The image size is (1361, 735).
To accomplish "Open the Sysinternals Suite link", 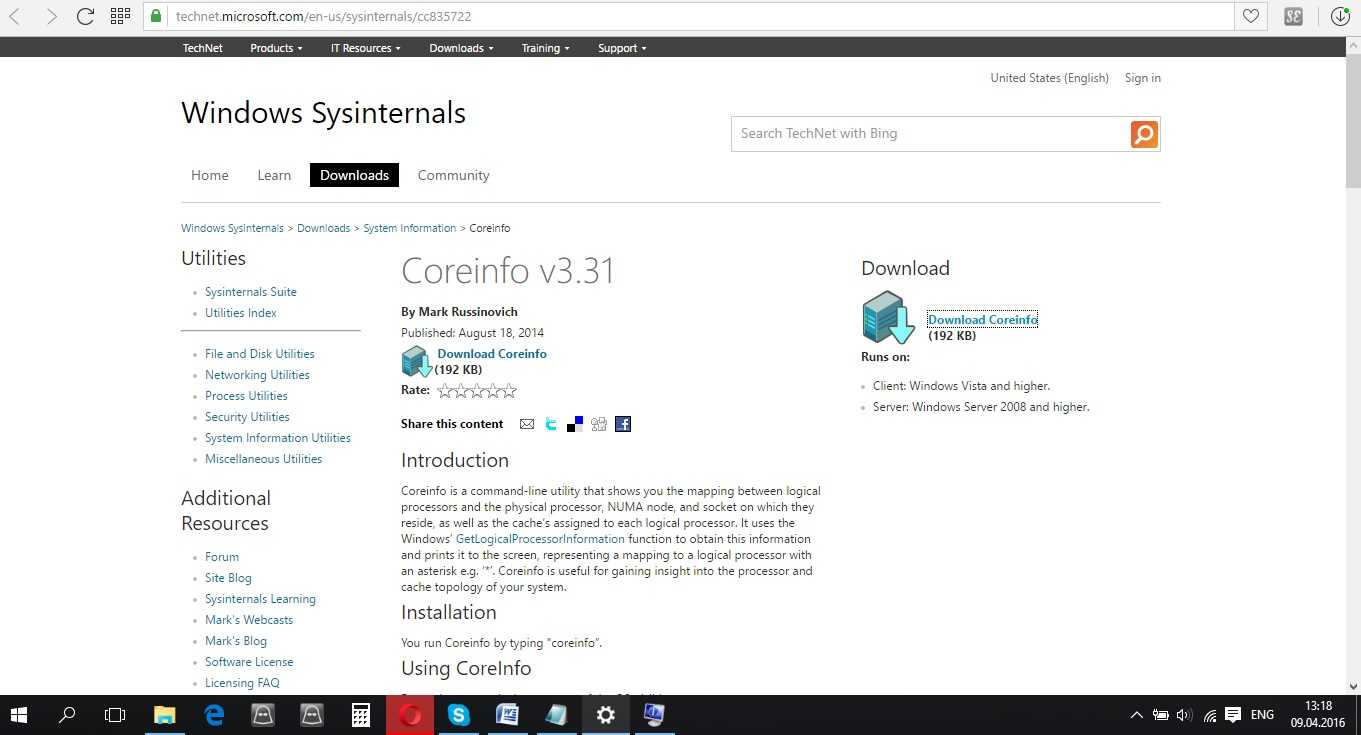I will (251, 292).
